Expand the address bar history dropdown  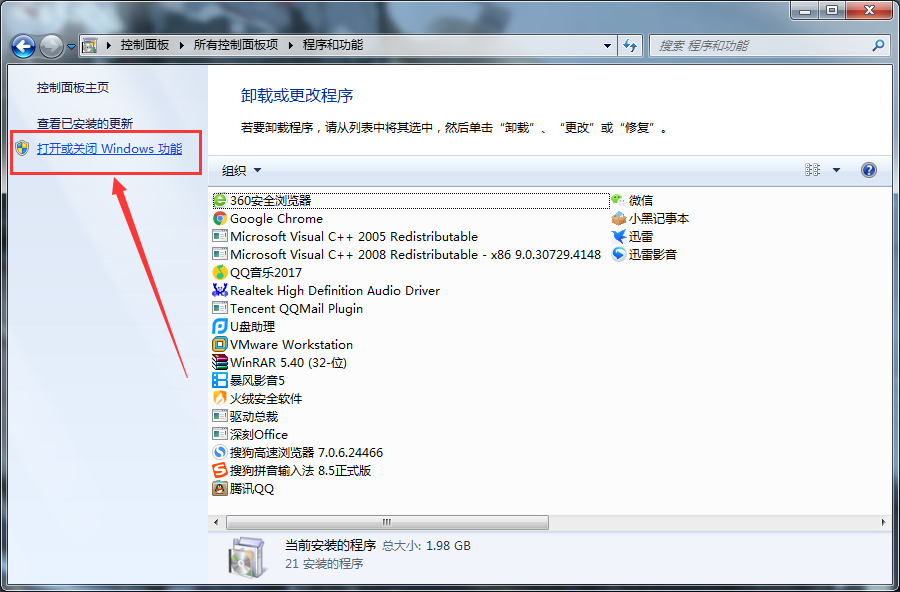pos(607,45)
